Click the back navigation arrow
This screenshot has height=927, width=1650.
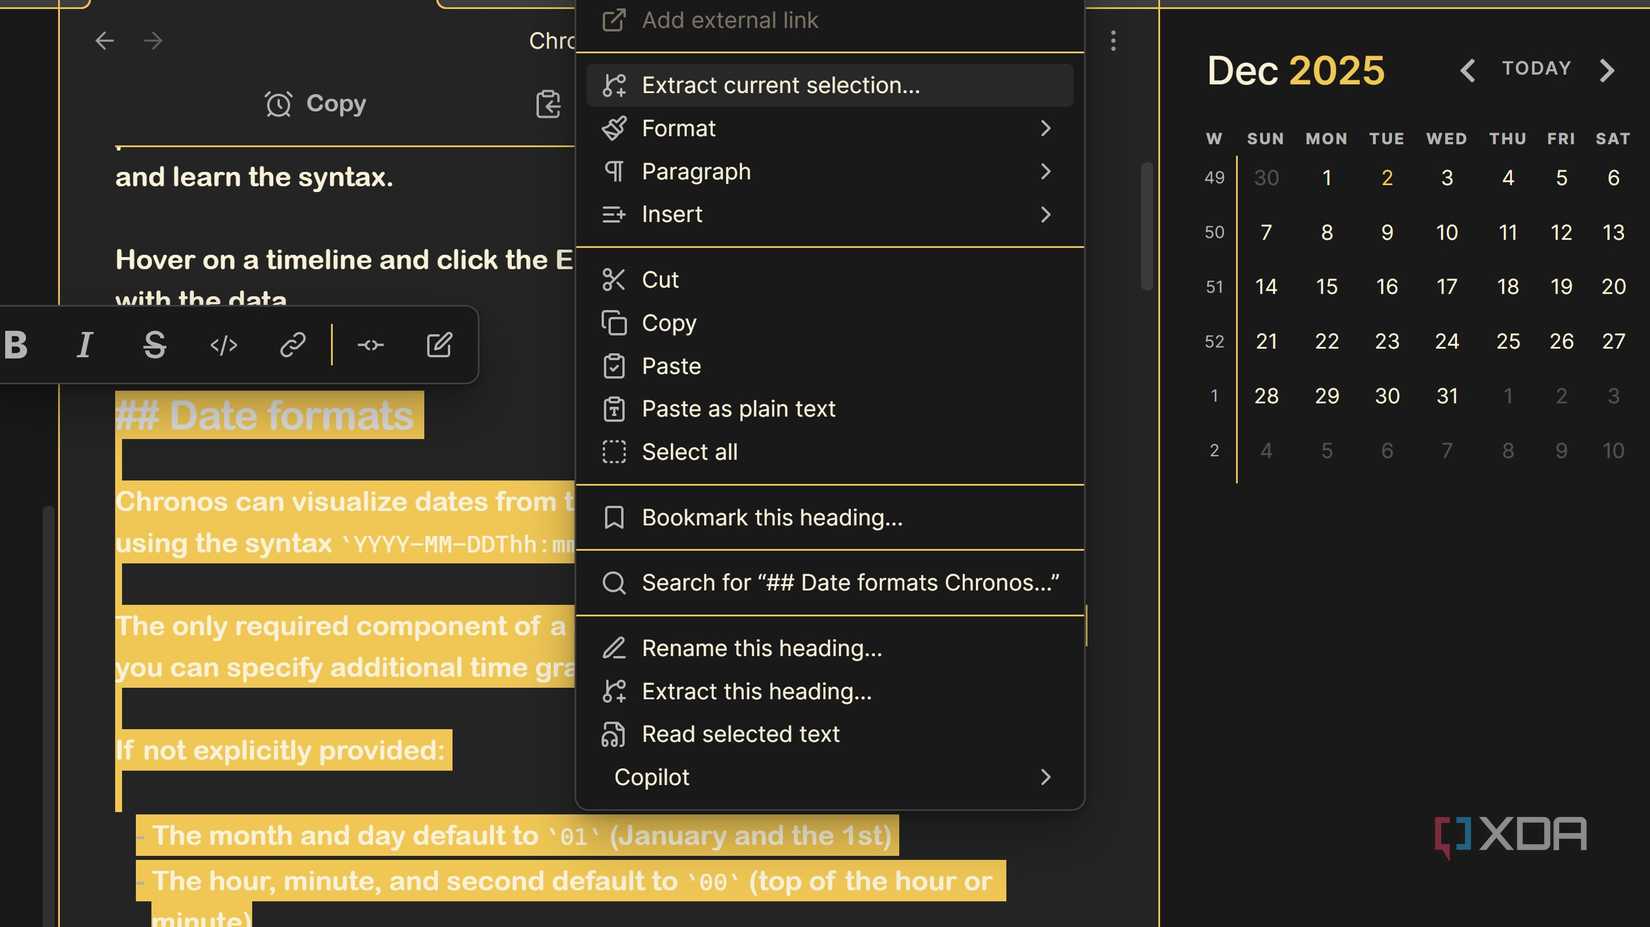pyautogui.click(x=104, y=40)
